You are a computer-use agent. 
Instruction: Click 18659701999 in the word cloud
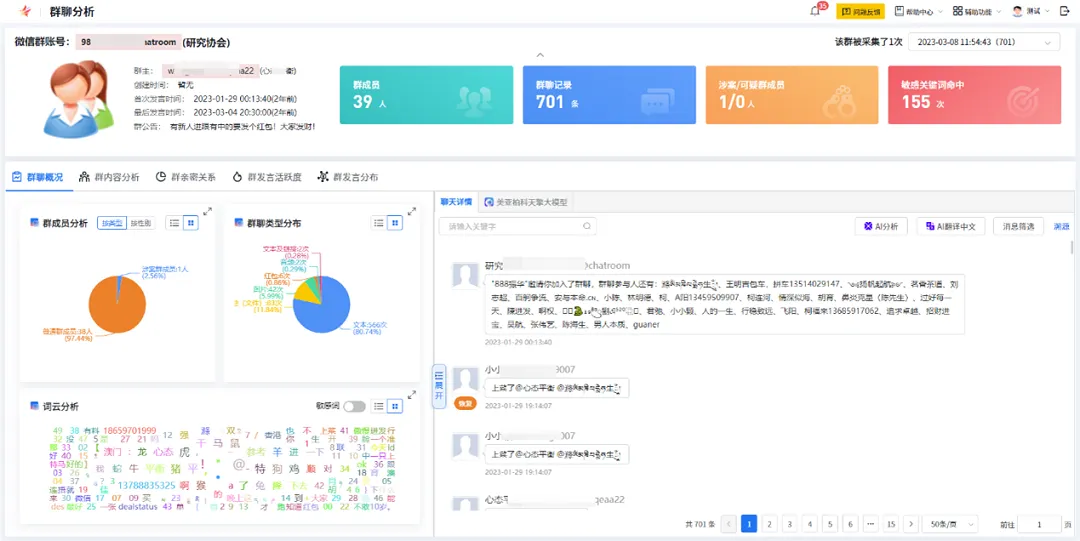(x=129, y=430)
